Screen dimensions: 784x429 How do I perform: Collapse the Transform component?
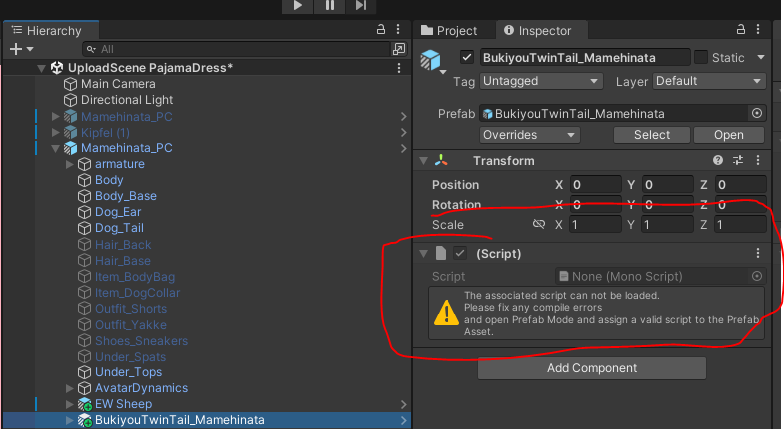click(x=424, y=161)
